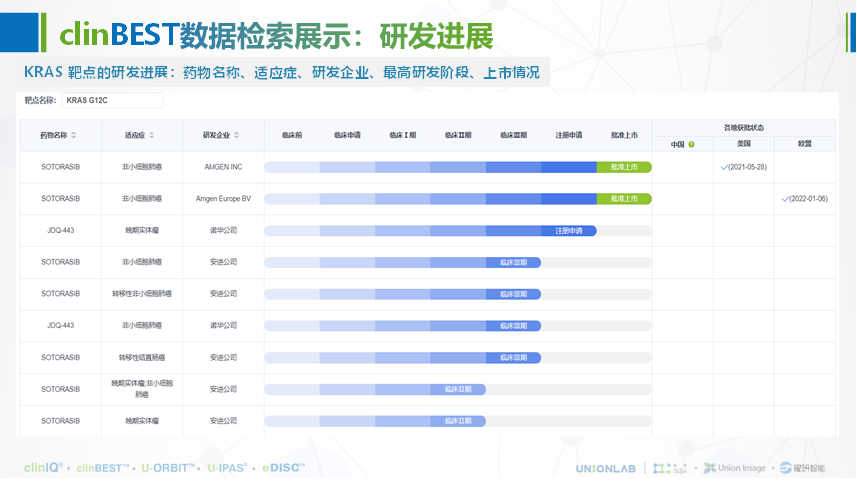
Task: Click the Union Image logo in the footer
Action: 734,468
